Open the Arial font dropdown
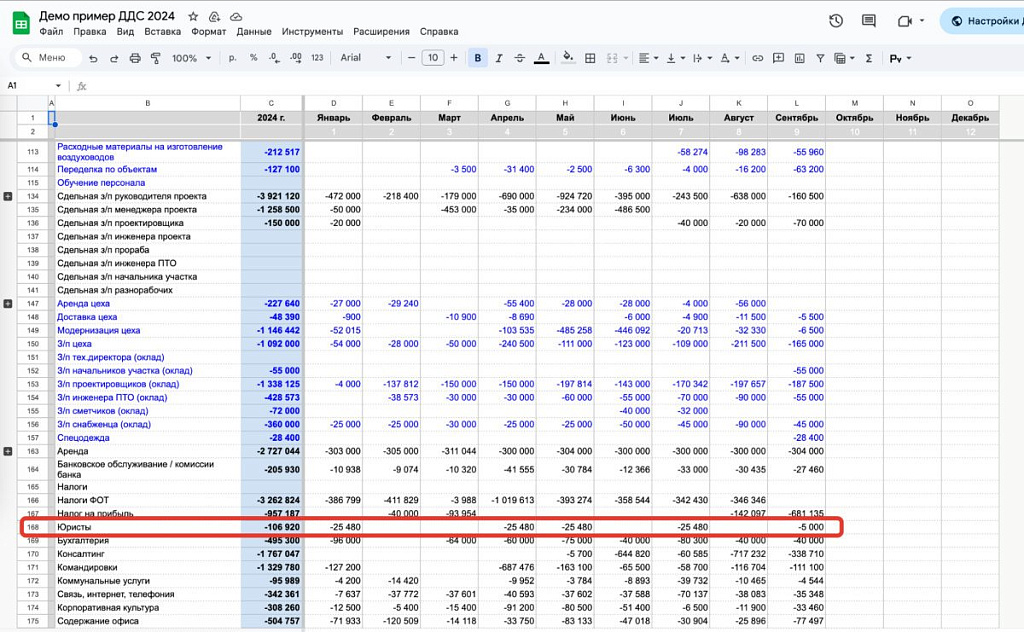The width and height of the screenshot is (1024, 632). tap(366, 58)
